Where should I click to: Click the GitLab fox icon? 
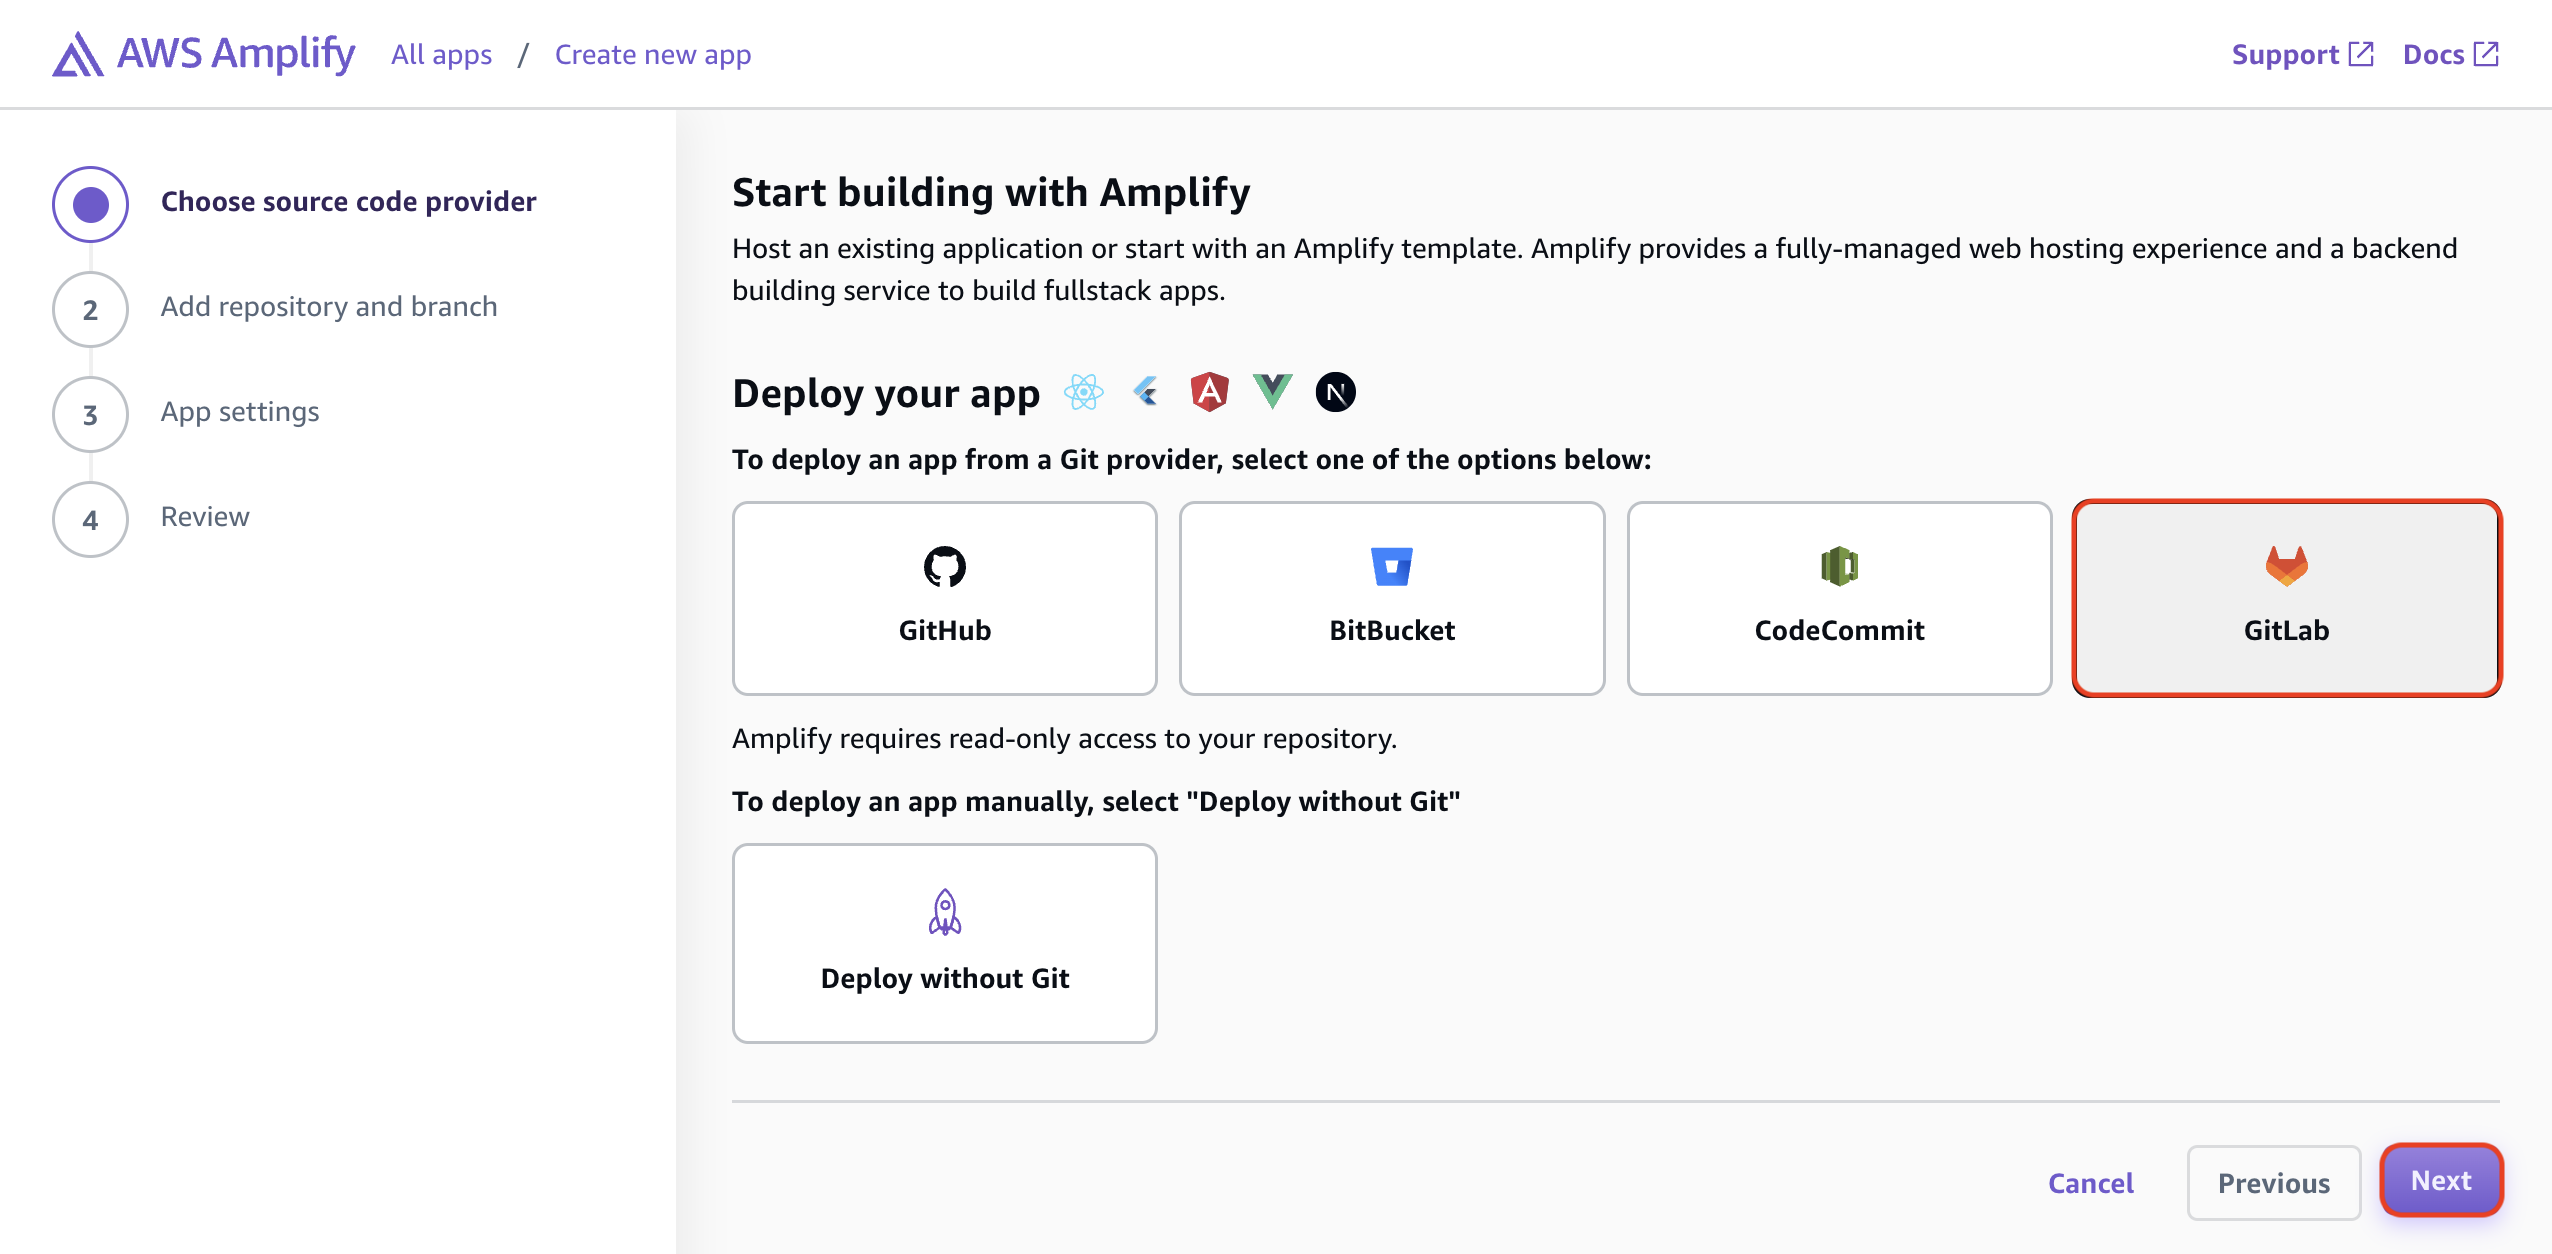[x=2286, y=568]
